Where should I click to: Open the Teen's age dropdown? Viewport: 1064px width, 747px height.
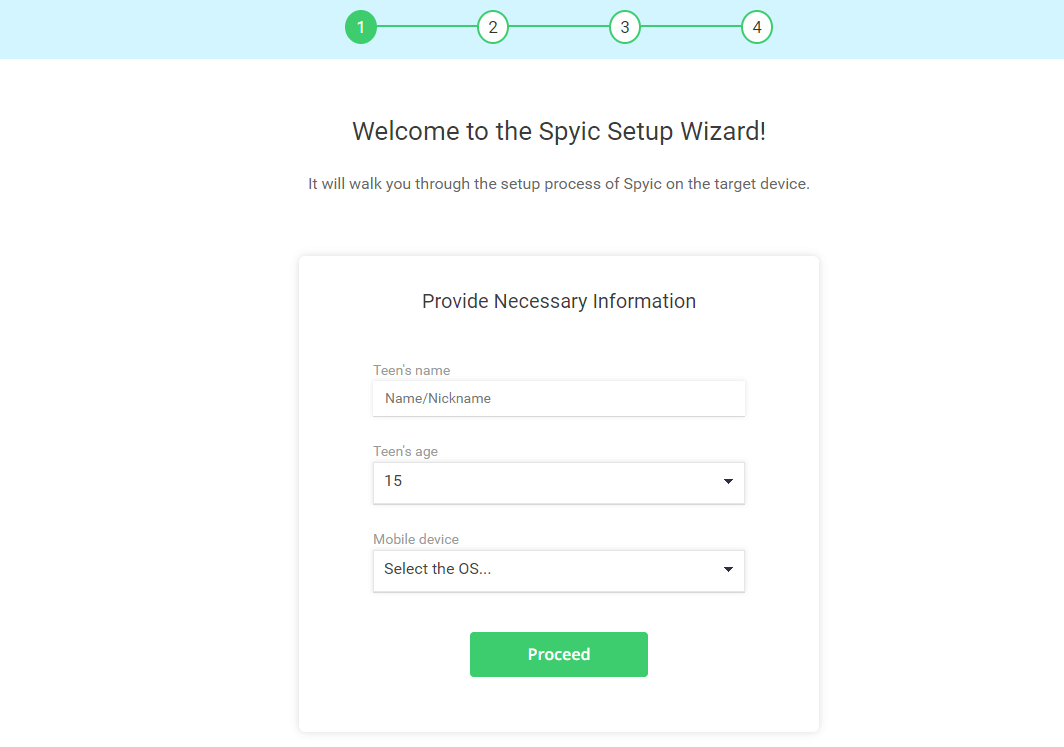click(558, 482)
